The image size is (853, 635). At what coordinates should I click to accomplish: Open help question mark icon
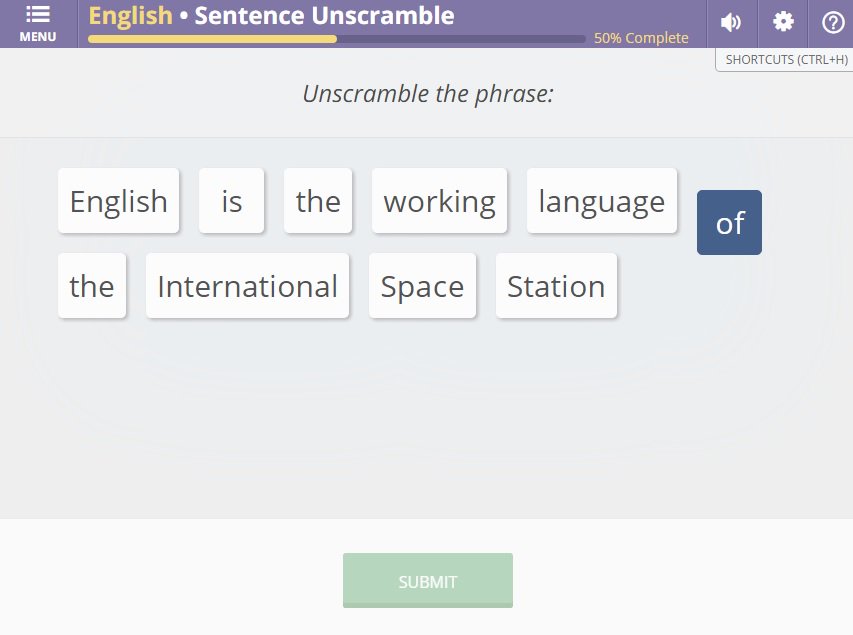(x=832, y=23)
